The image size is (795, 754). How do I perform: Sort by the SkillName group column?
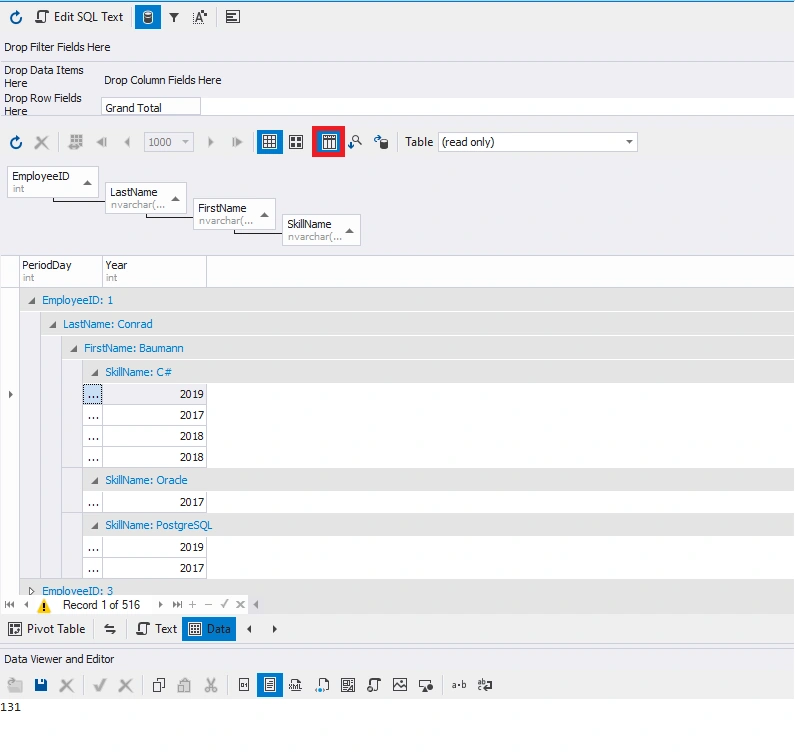321,230
